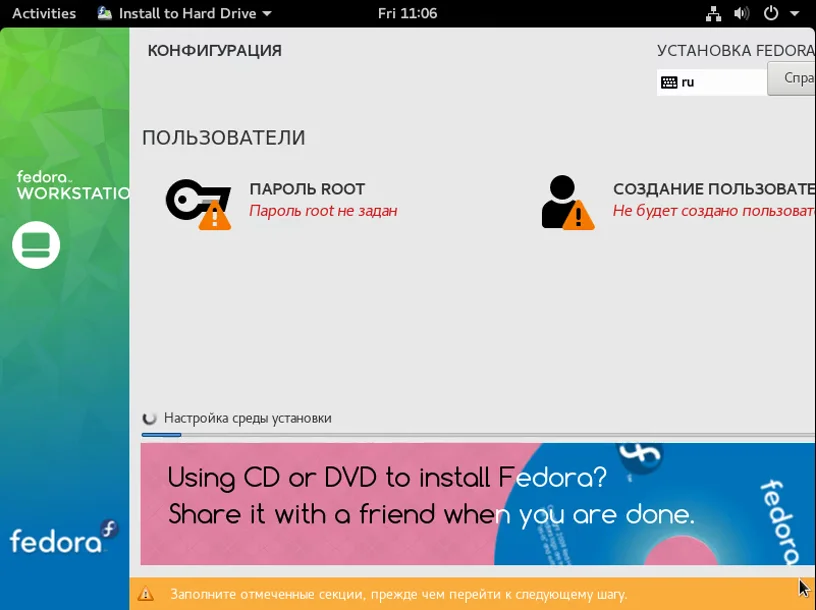Click the keyboard layout icon next to ru
The image size is (816, 610).
click(x=669, y=82)
